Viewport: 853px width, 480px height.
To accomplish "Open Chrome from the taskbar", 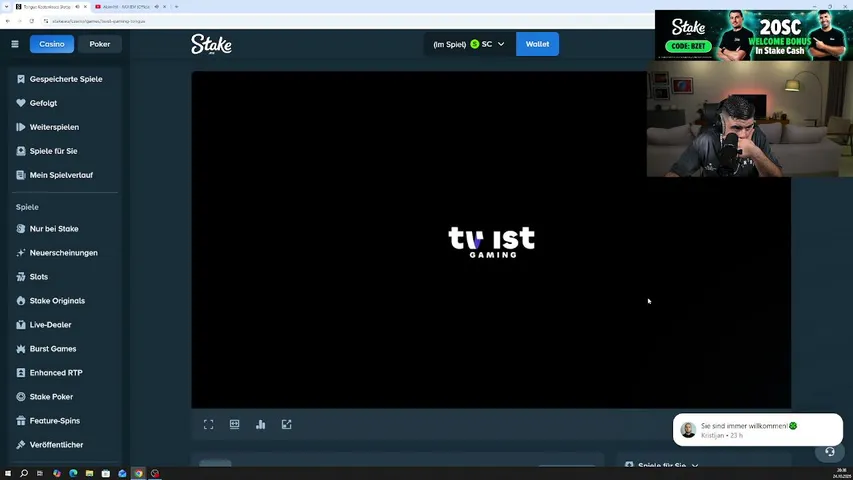I will [x=139, y=473].
